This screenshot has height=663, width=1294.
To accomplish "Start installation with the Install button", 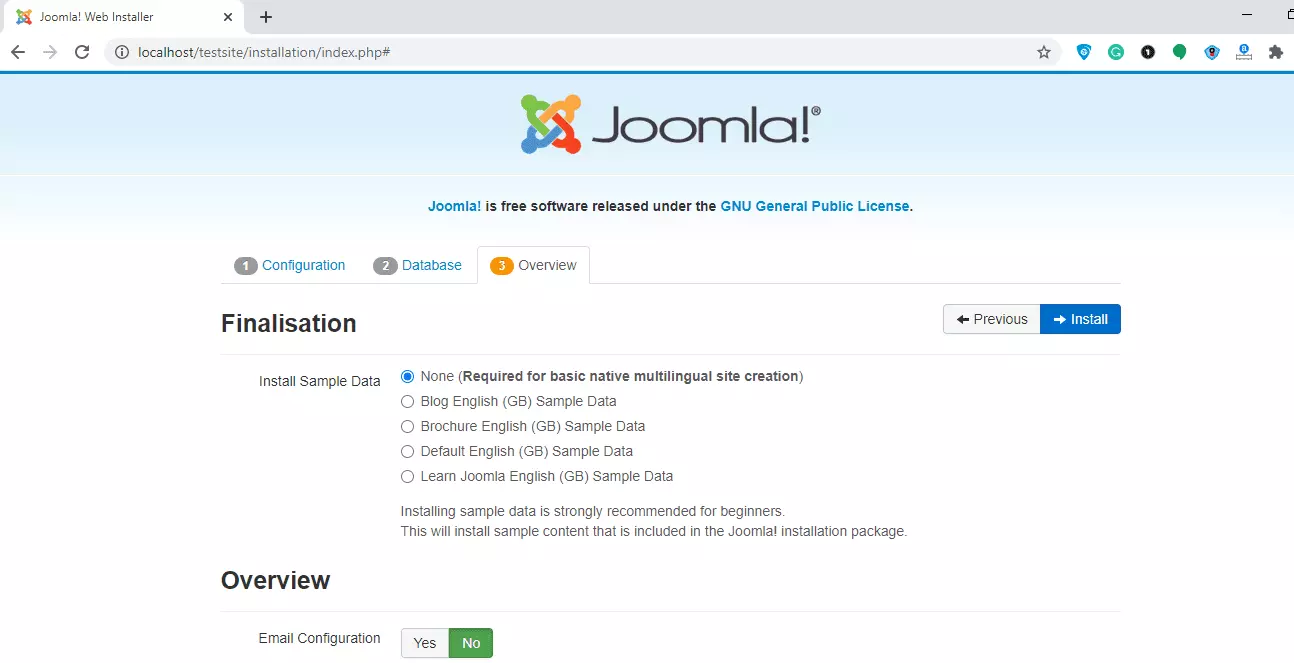I will (1080, 319).
